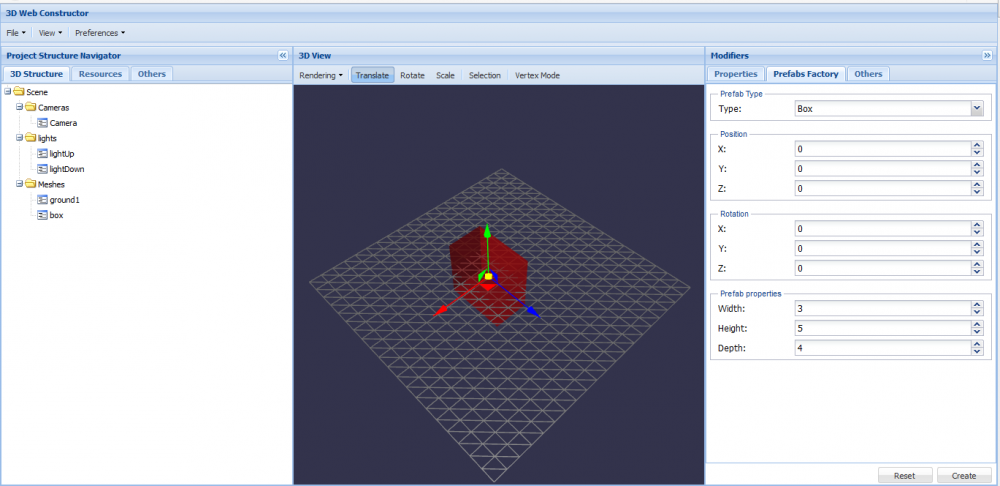This screenshot has width=1000, height=486.
Task: Click the lightUp item icon
Action: click(x=43, y=153)
